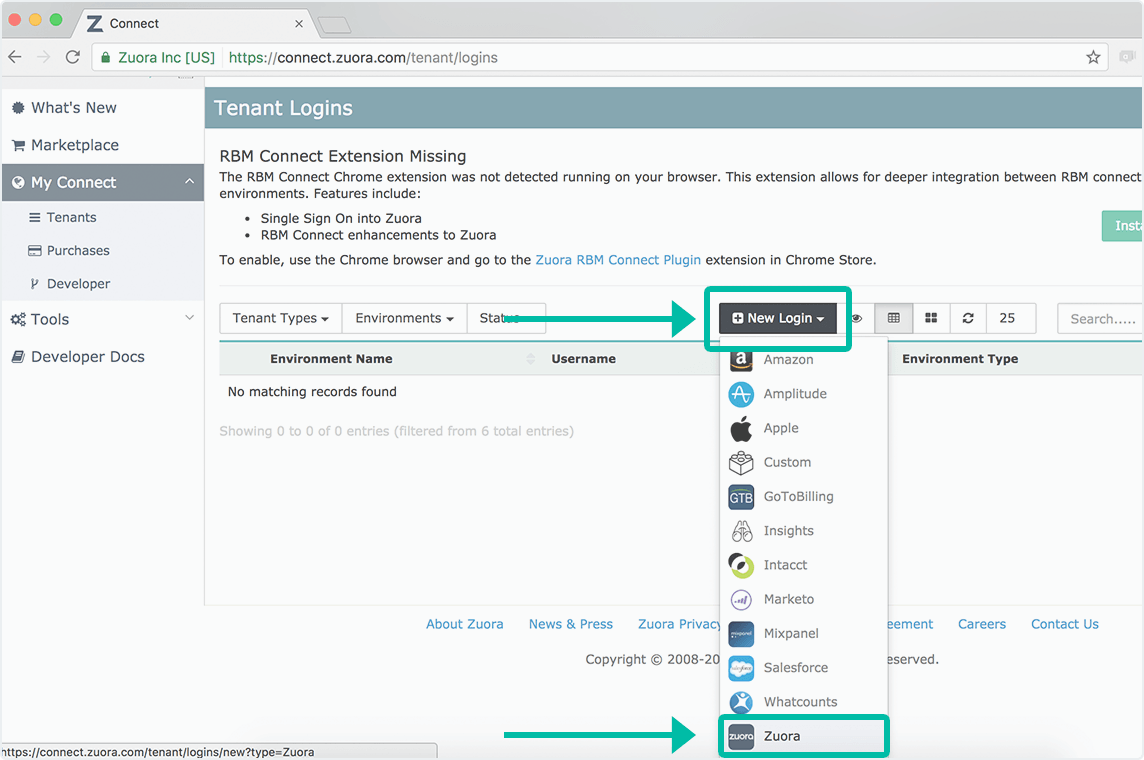This screenshot has height=760, width=1144.
Task: Click the Mixpanel logo icon
Action: pyautogui.click(x=741, y=634)
